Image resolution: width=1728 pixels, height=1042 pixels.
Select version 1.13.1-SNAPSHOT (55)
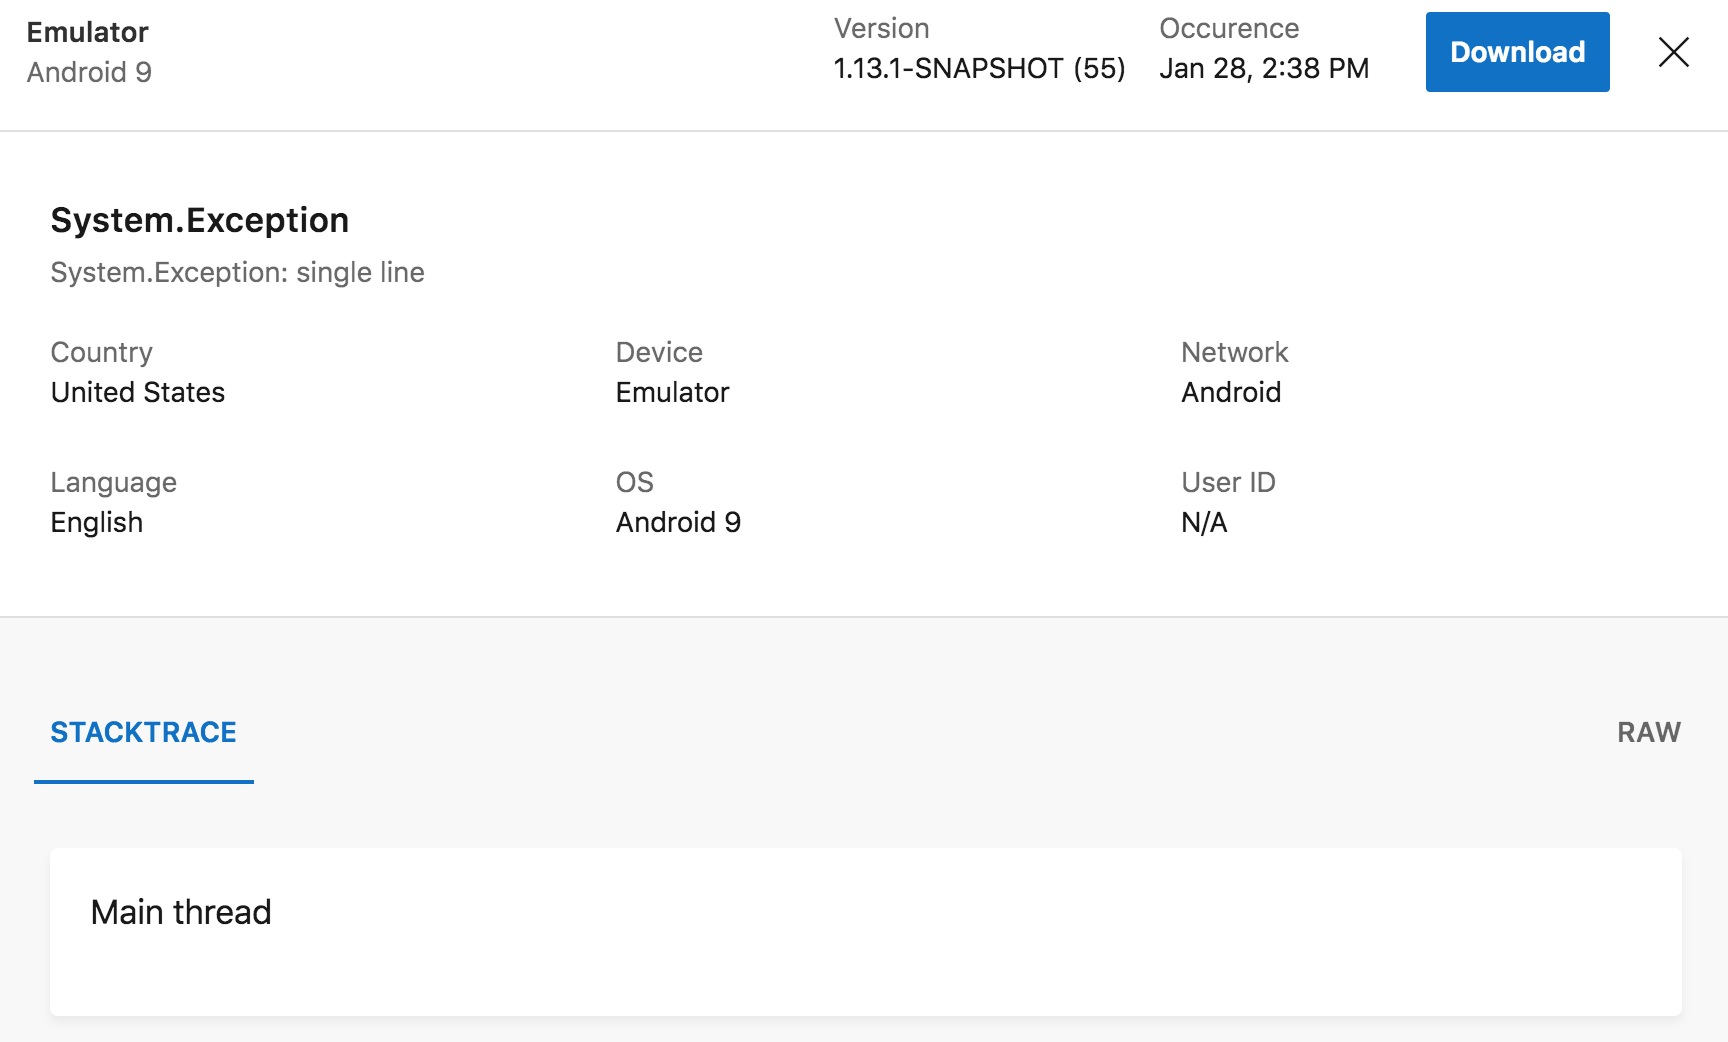pos(978,68)
